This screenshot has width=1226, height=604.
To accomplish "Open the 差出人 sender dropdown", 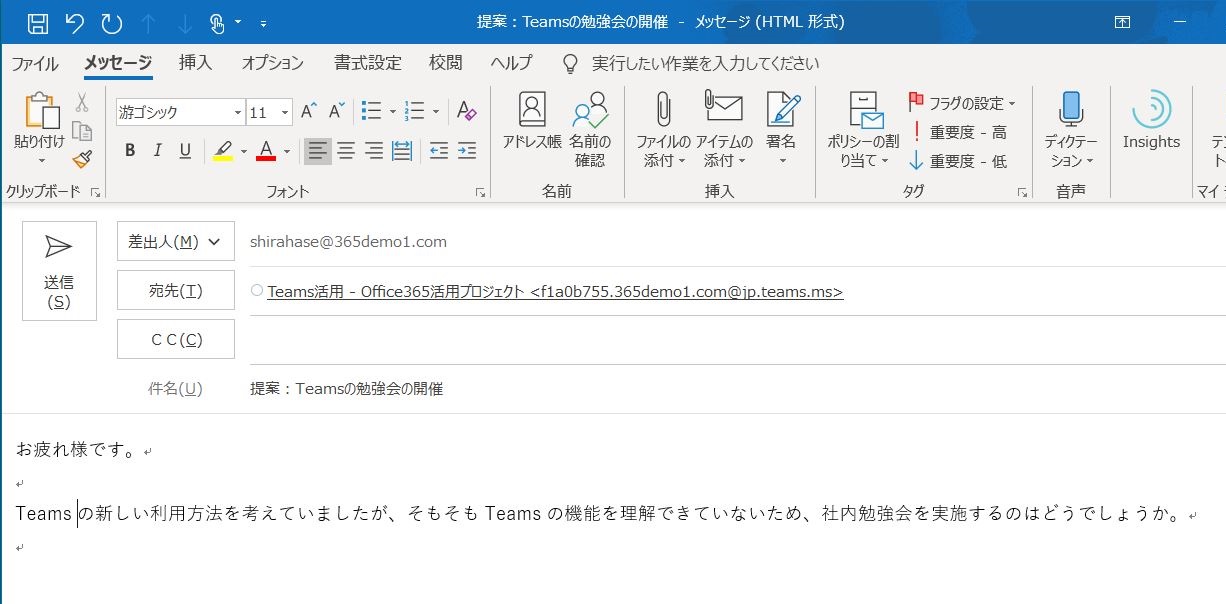I will coord(176,241).
